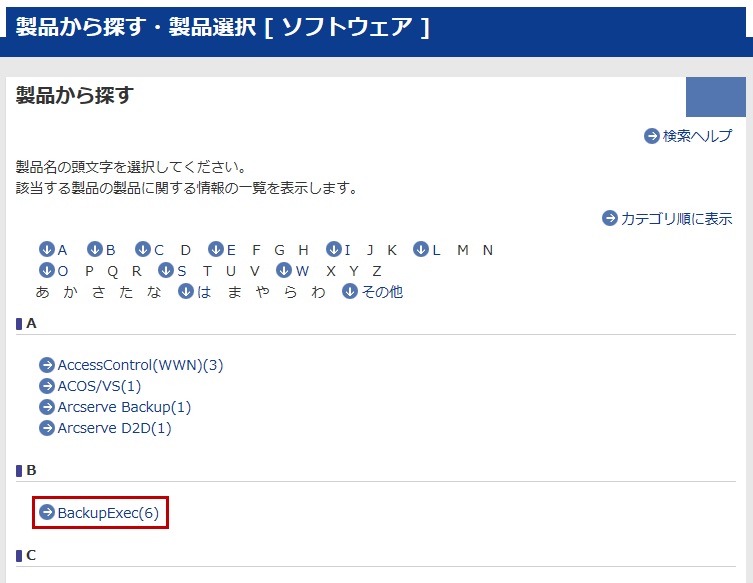Click the down-arrow icon beside その他
Image resolution: width=753 pixels, height=583 pixels.
pyautogui.click(x=350, y=291)
